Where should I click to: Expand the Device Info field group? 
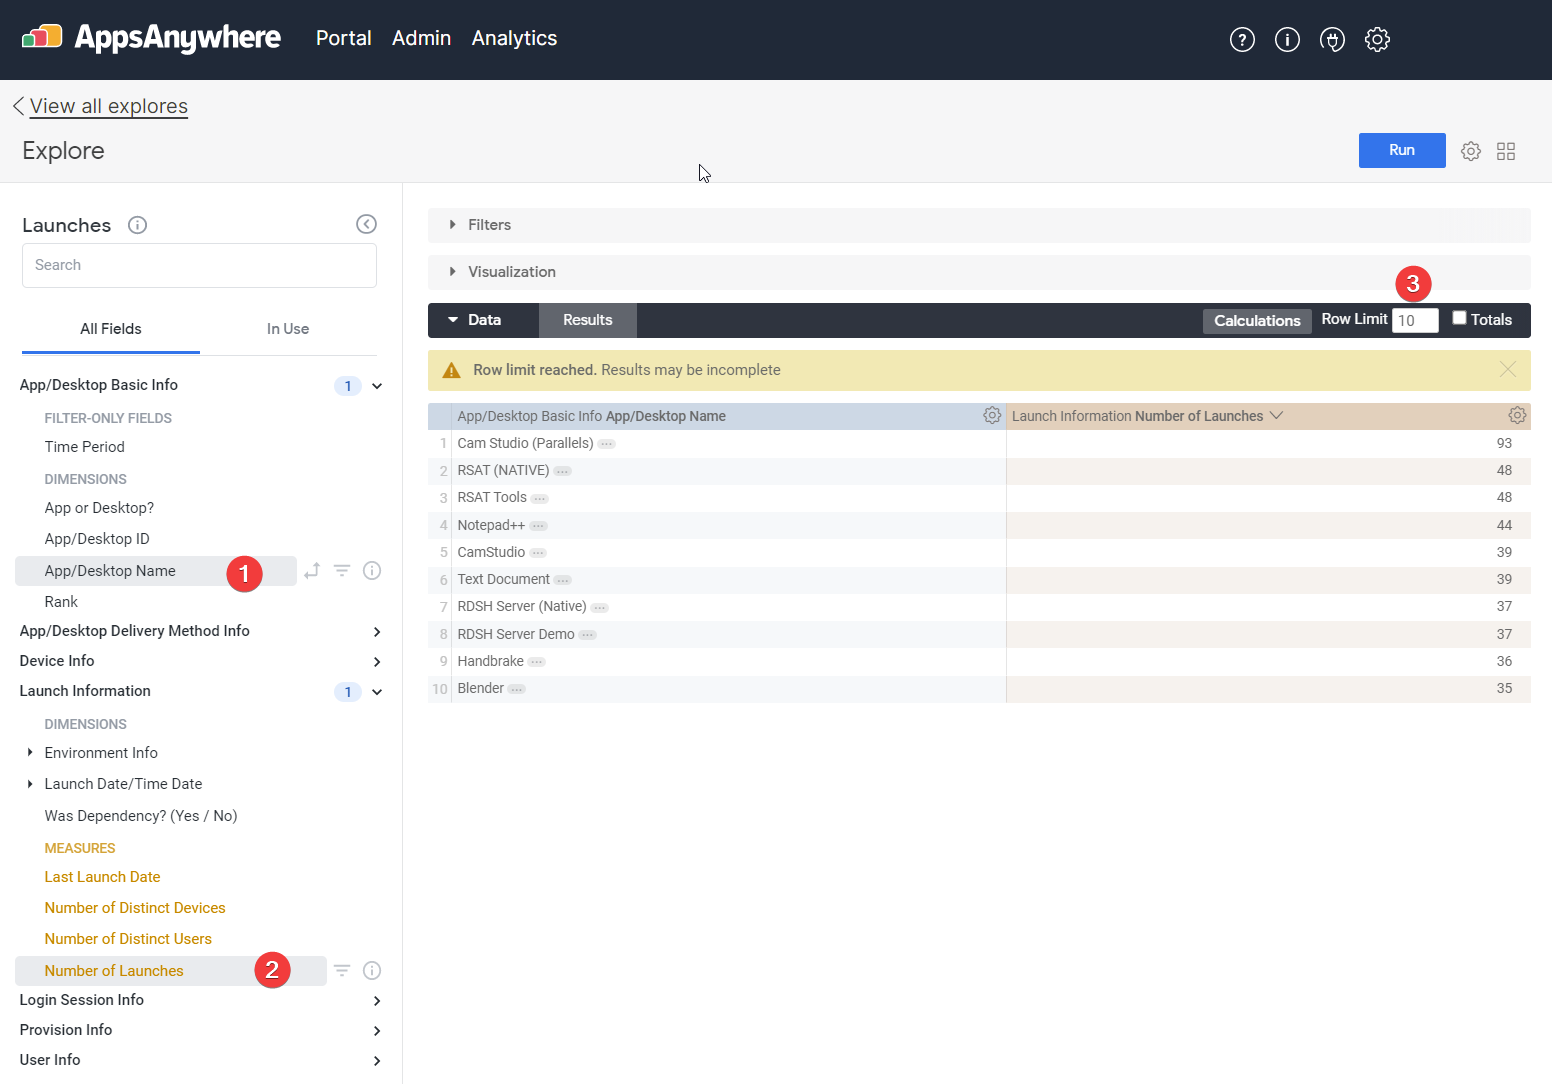(x=377, y=662)
